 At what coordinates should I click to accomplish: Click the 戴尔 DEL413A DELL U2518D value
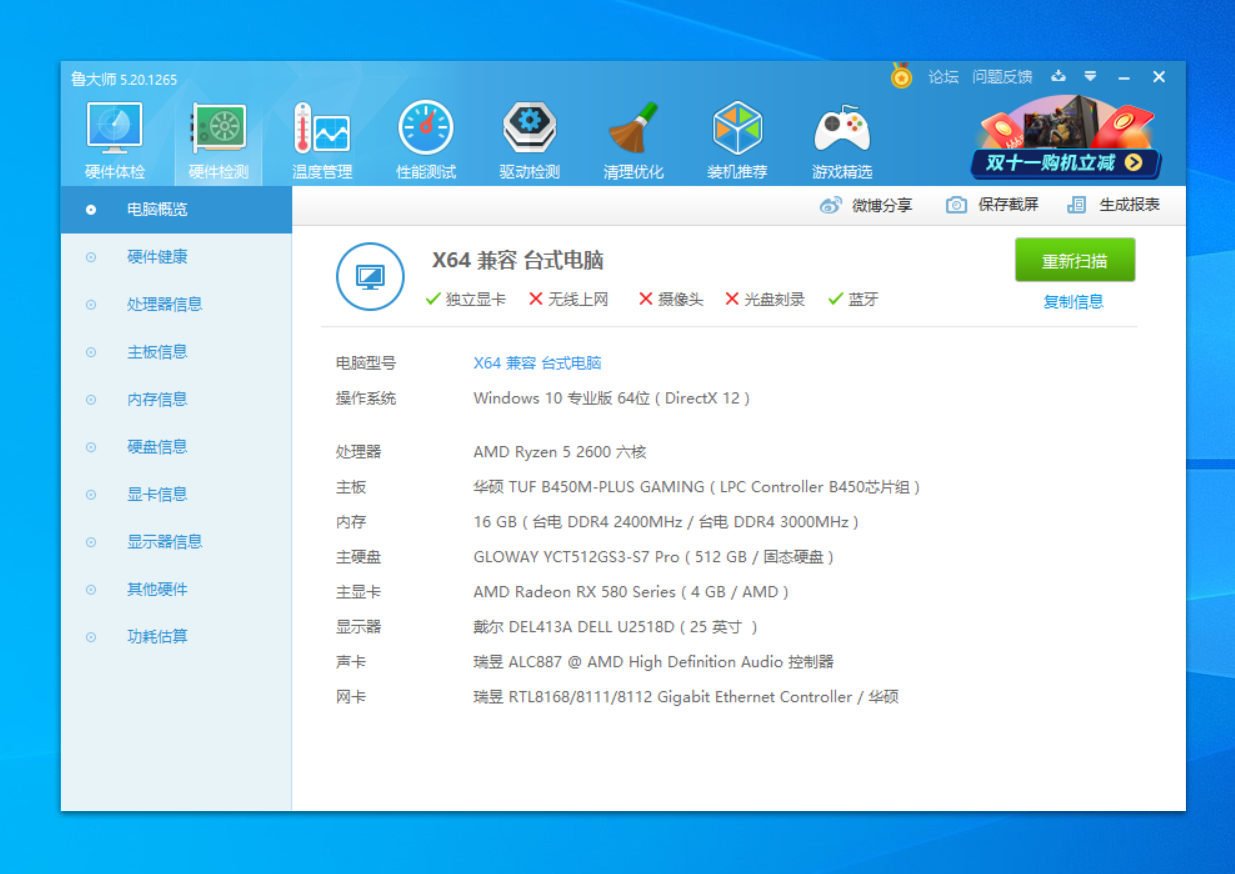coord(616,627)
